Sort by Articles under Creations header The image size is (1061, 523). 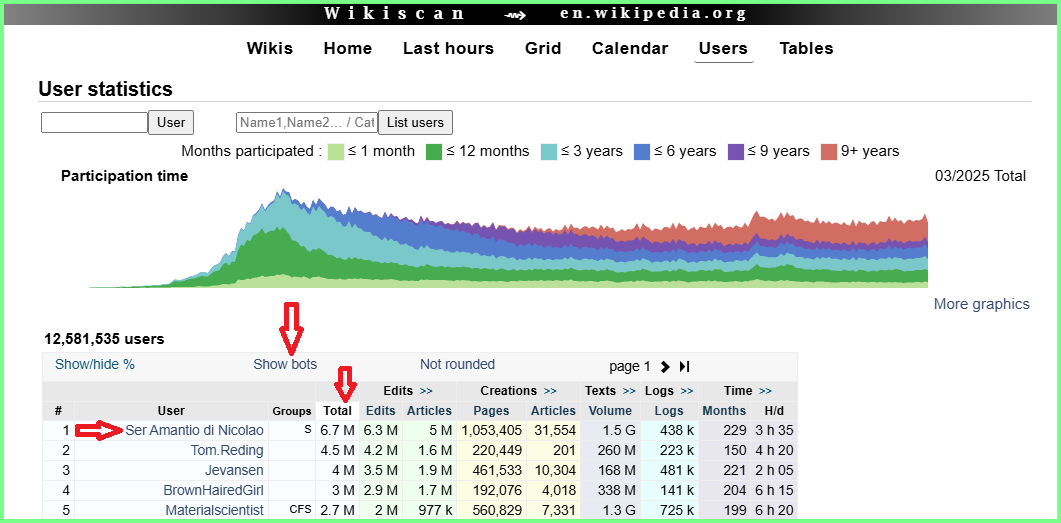(x=553, y=411)
